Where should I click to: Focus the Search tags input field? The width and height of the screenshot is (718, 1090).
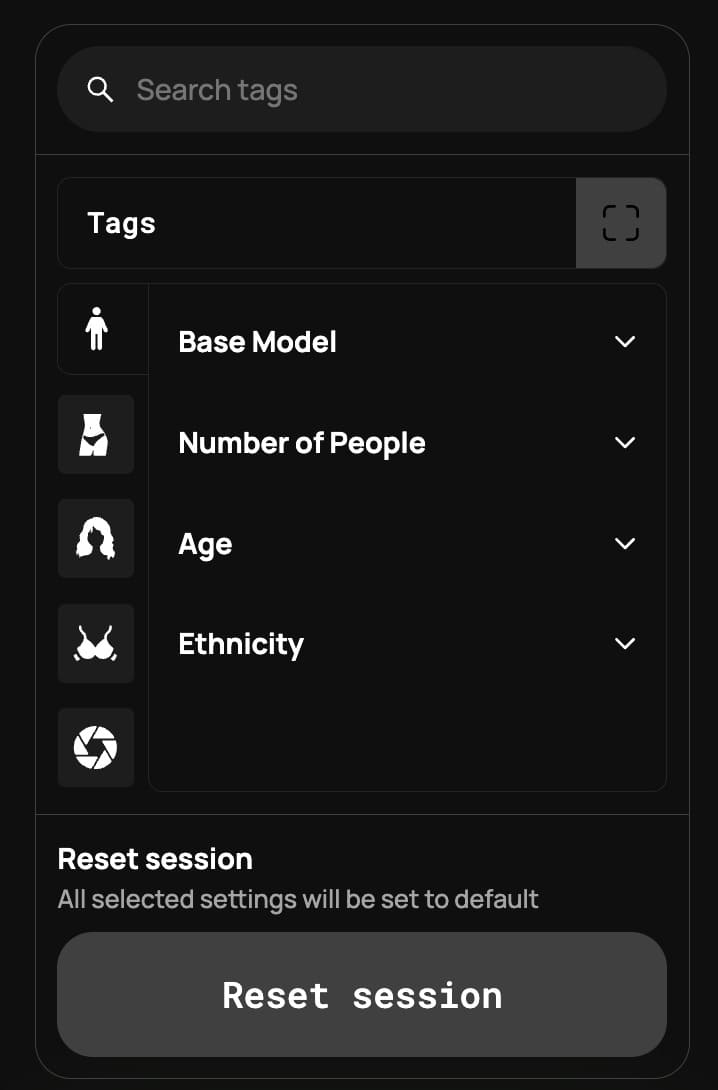(x=380, y=90)
